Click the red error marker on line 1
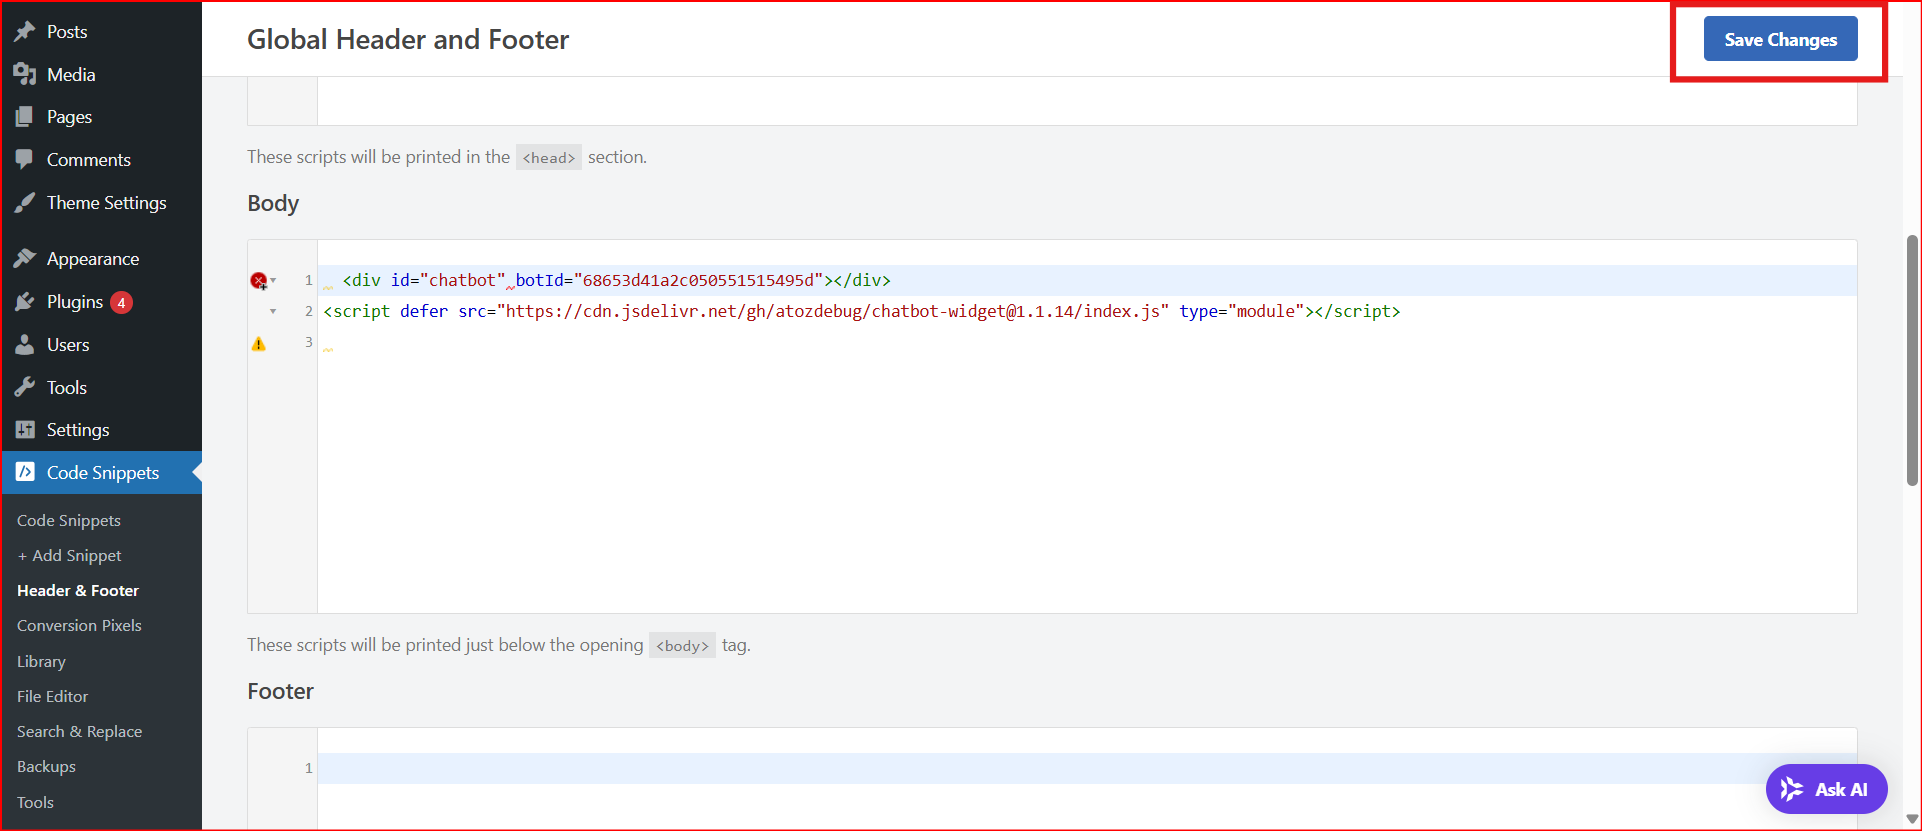 coord(258,281)
